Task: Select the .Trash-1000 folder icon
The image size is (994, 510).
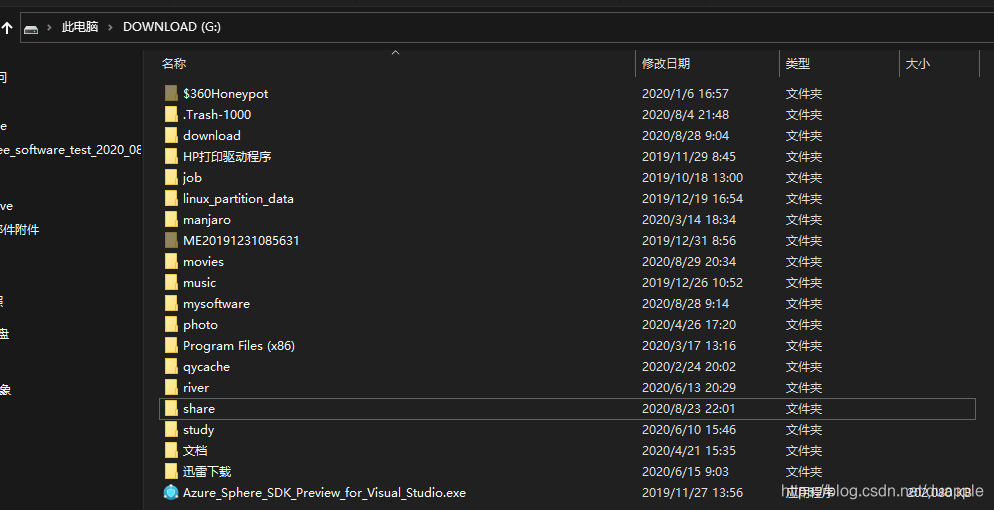Action: [171, 115]
